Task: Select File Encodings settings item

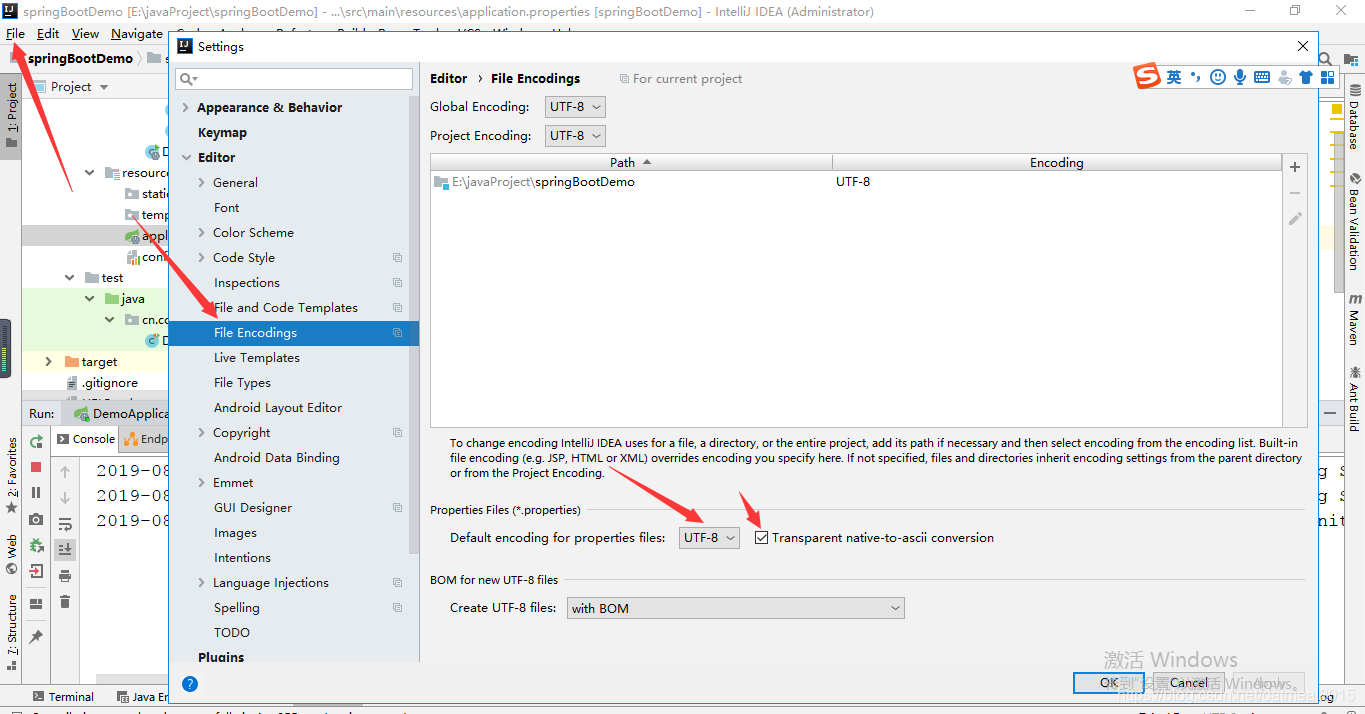Action: (294, 333)
